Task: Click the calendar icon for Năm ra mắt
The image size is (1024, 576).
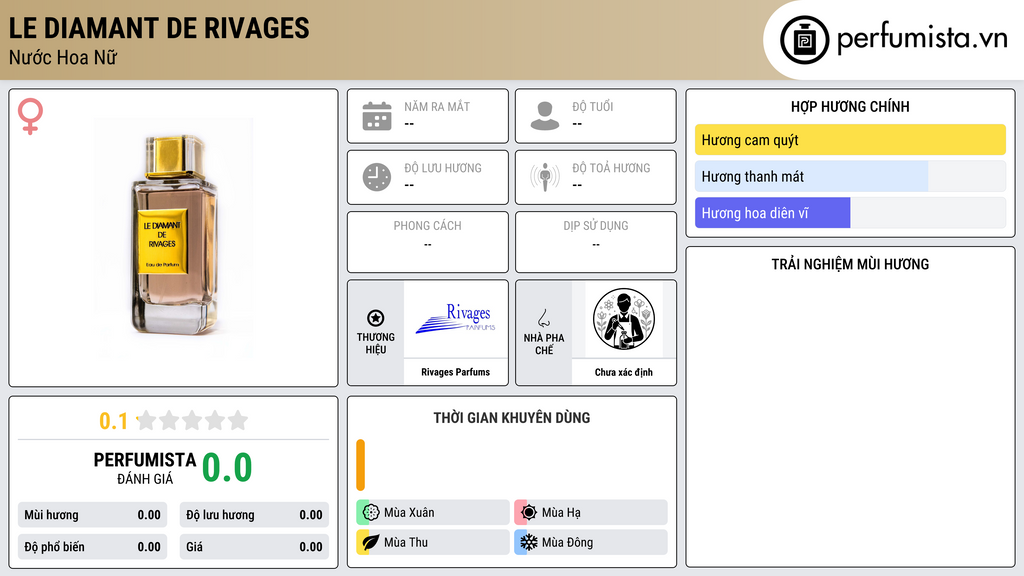Action: click(x=377, y=116)
